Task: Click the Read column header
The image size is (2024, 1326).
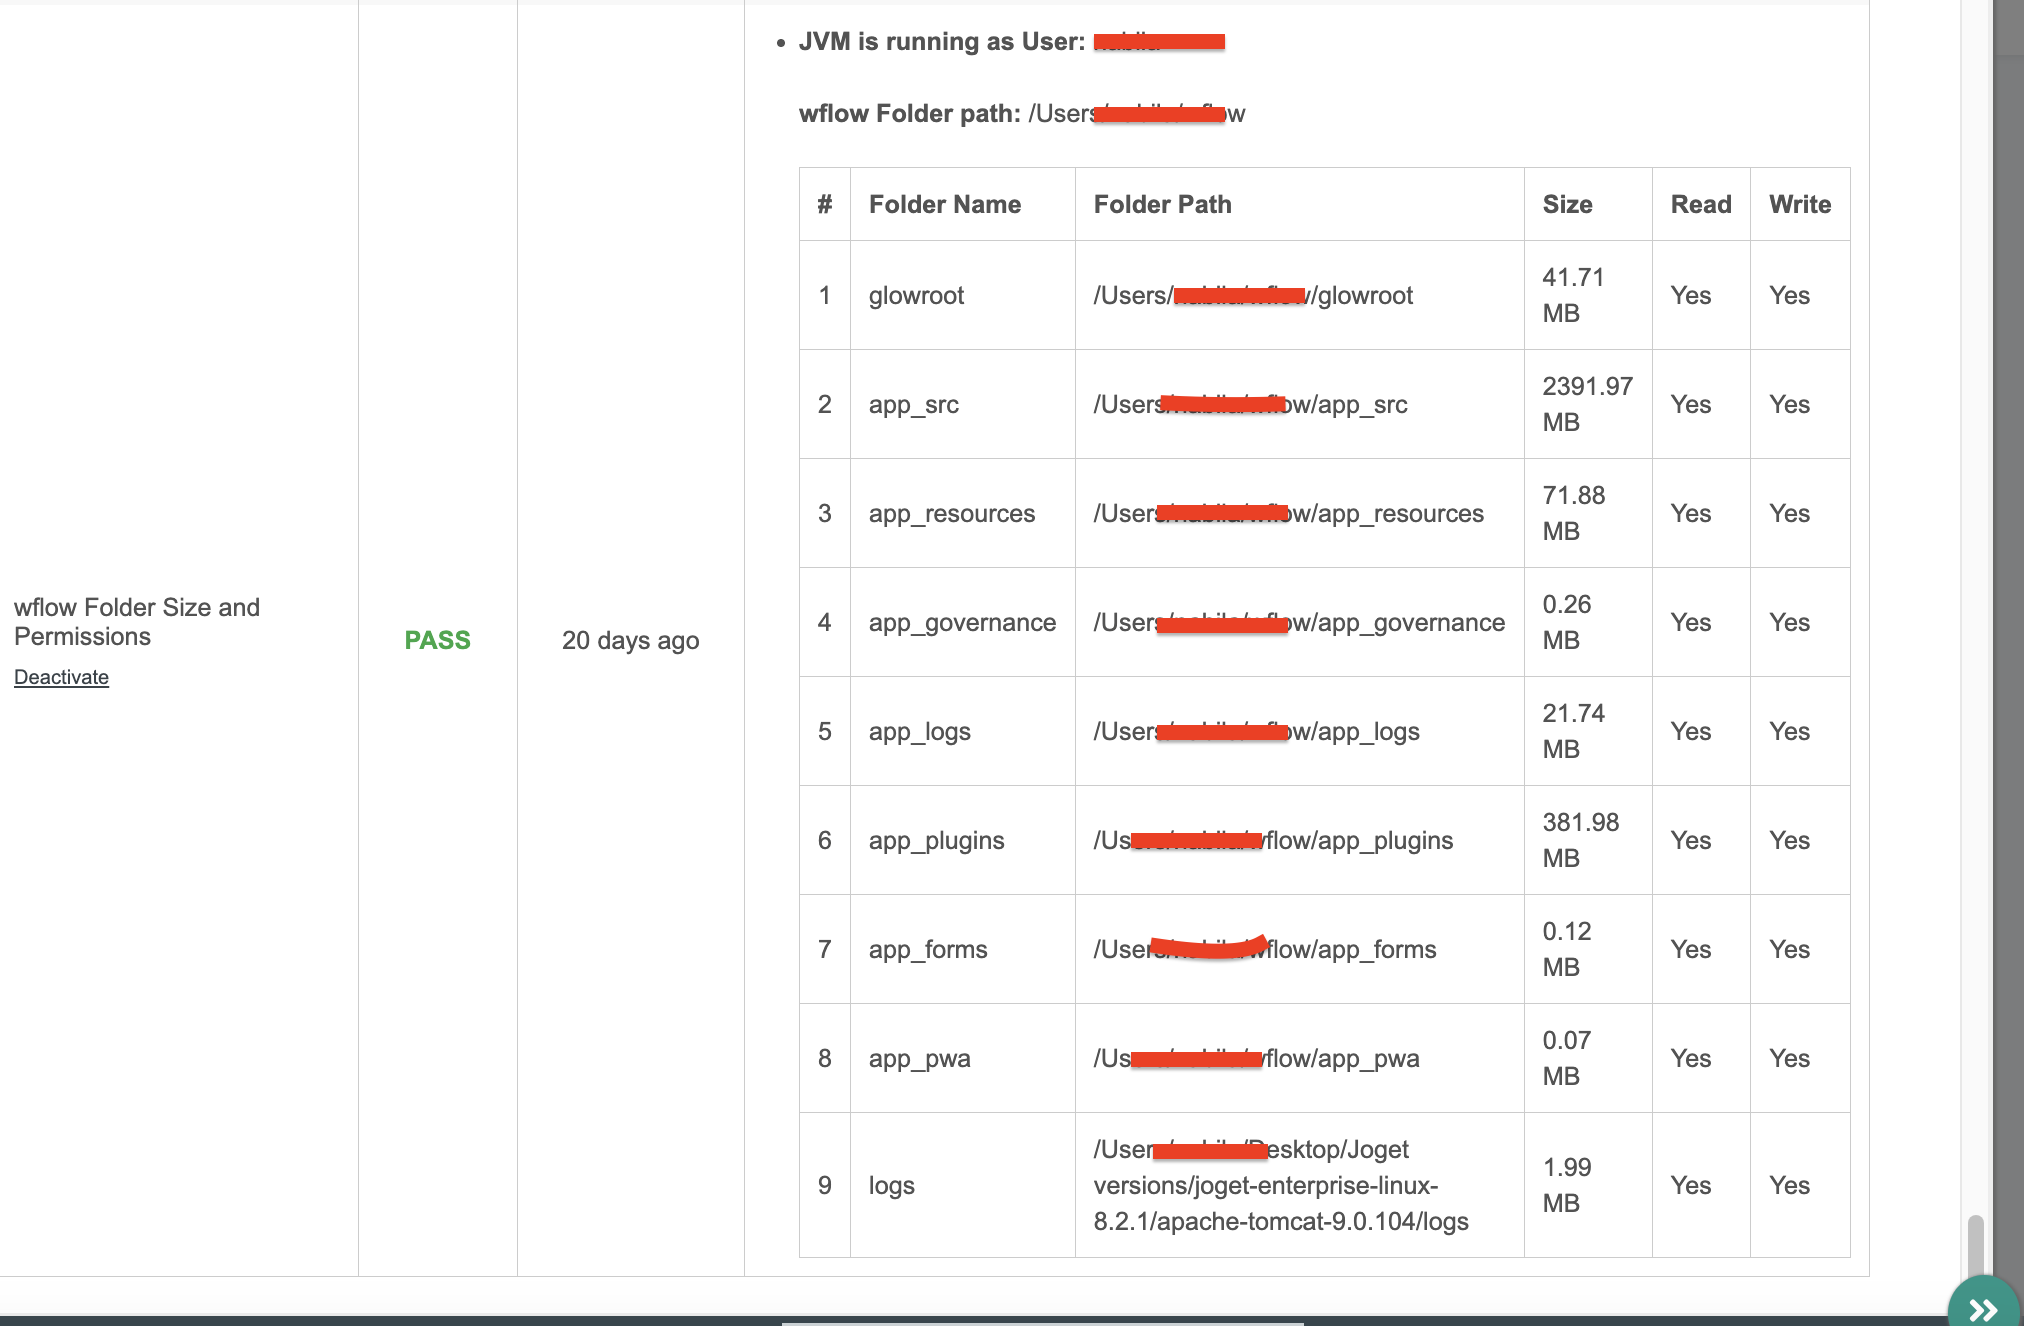Action: [x=1700, y=204]
